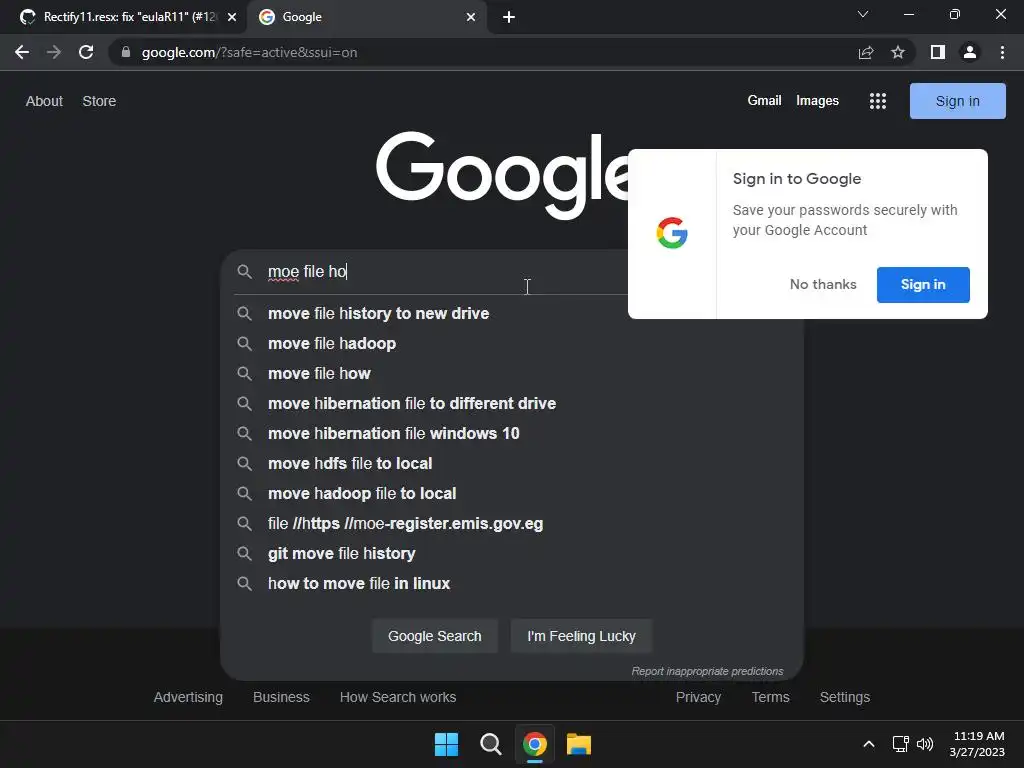Open Gmail link
Image resolution: width=1024 pixels, height=768 pixels.
tap(764, 101)
